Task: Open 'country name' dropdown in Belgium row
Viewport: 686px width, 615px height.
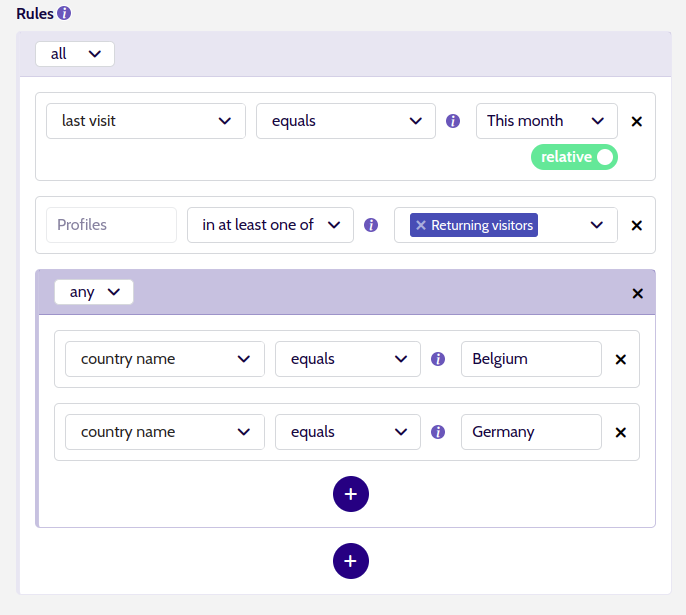Action: pyautogui.click(x=164, y=359)
